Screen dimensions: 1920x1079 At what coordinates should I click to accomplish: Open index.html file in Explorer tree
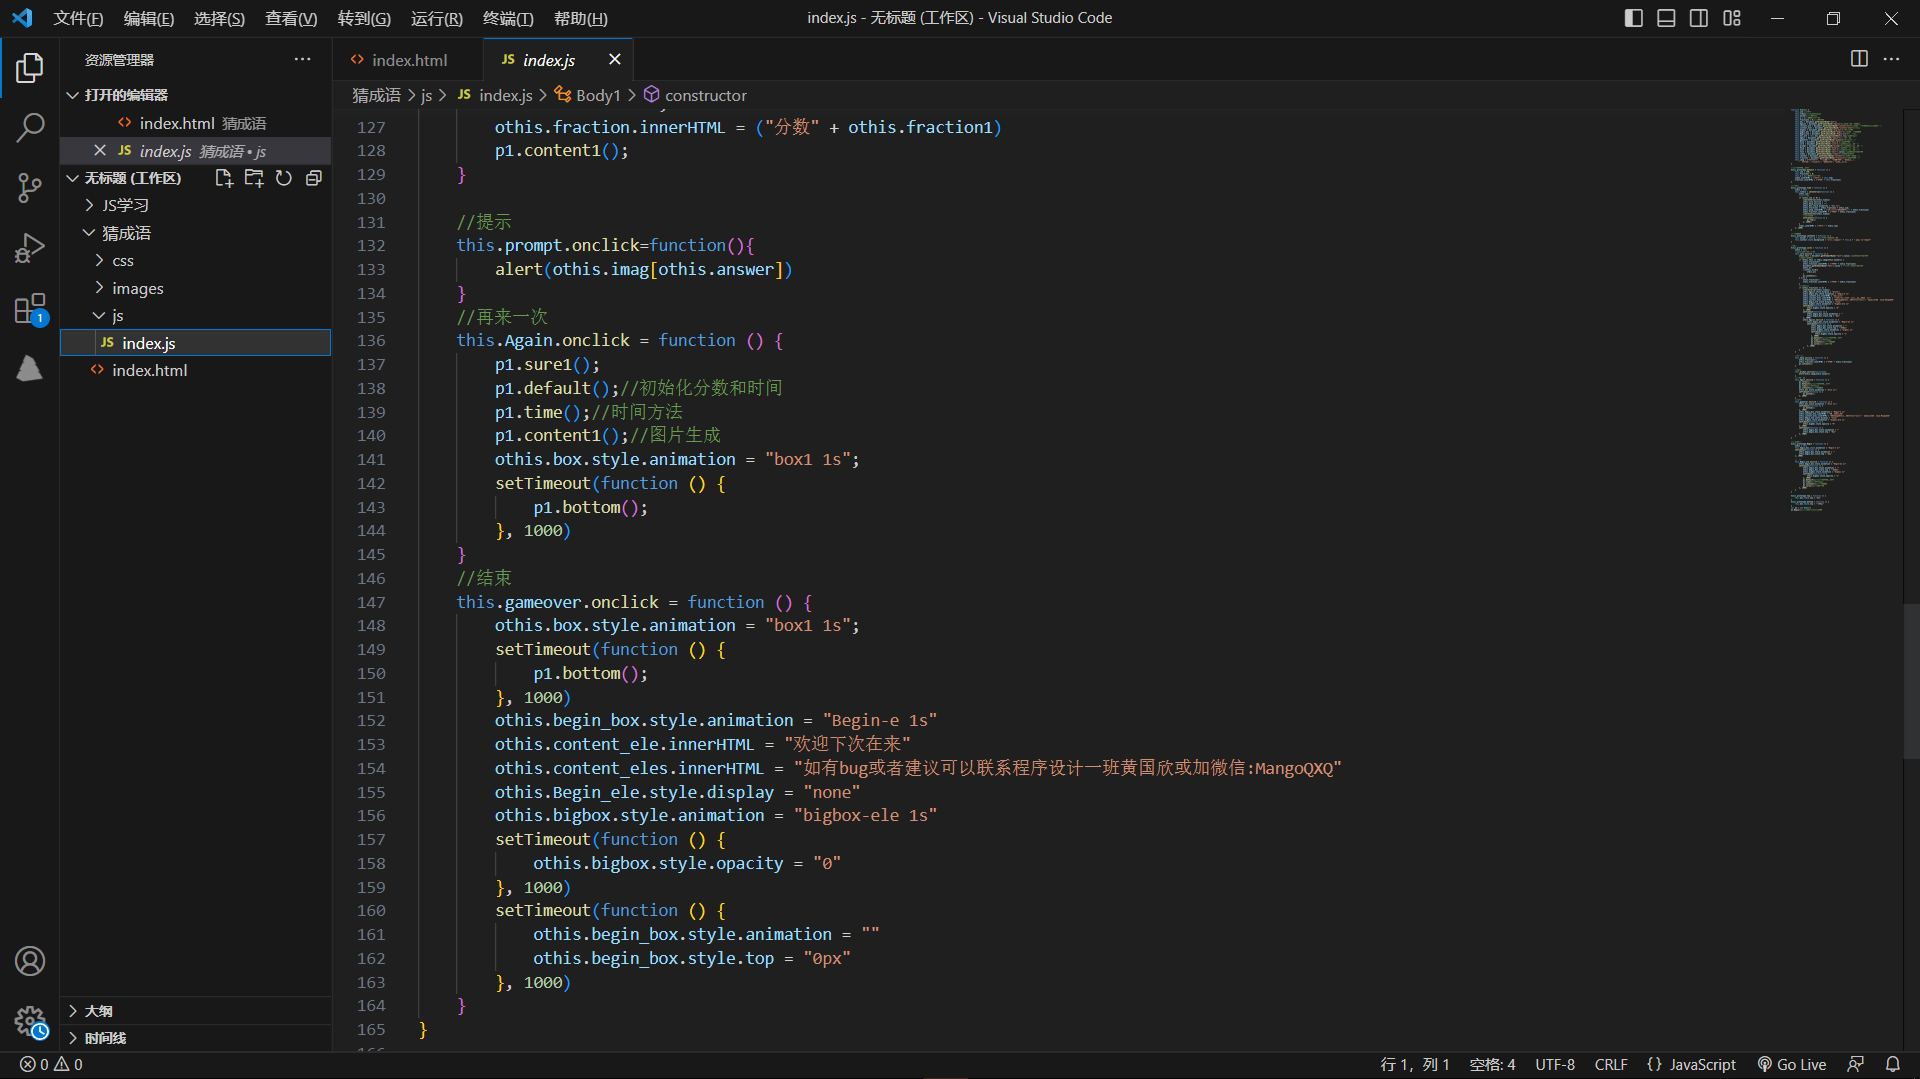click(x=196, y=370)
